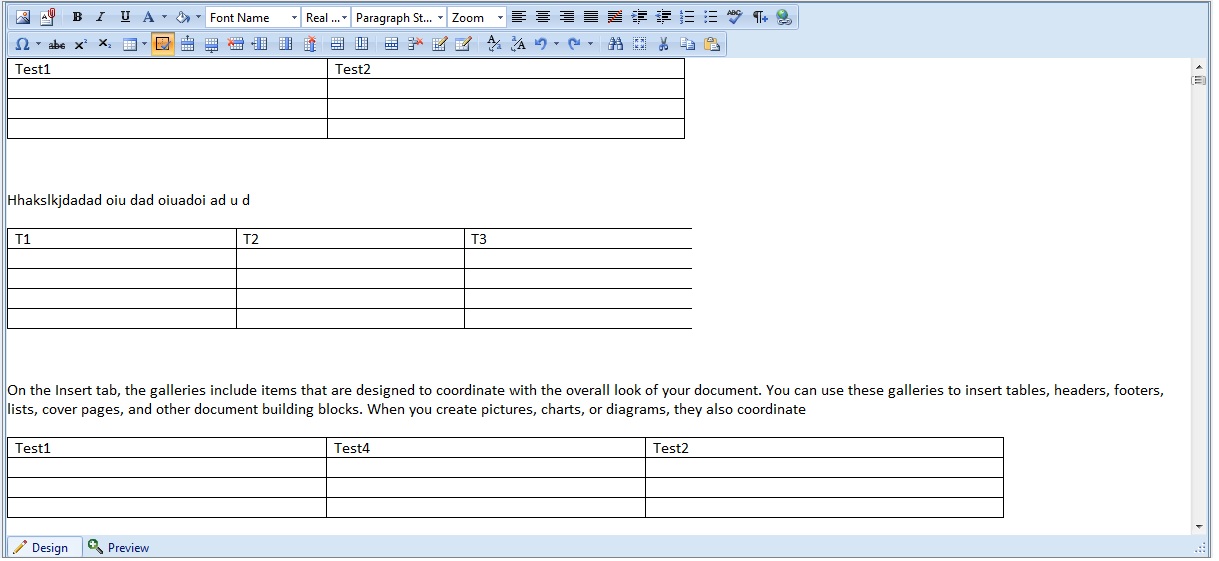Insert a table row below
1219x561 pixels.
[211, 44]
